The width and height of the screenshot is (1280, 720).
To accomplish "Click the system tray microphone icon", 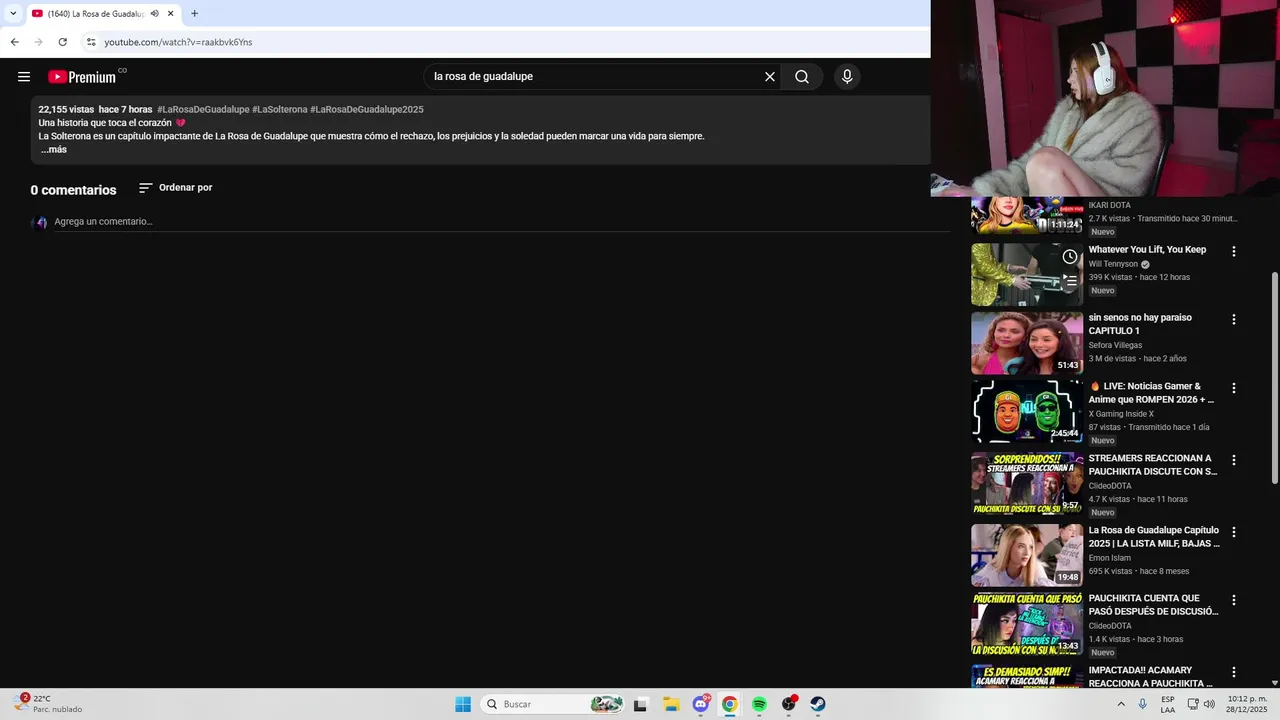I will [x=1143, y=704].
